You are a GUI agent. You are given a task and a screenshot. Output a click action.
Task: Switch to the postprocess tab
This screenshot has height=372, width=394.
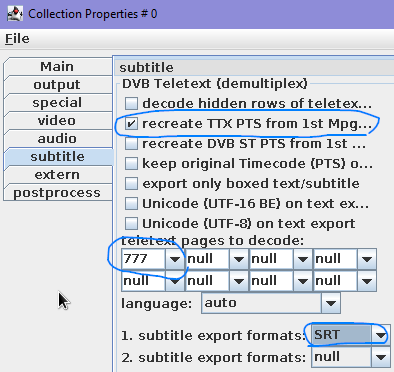(x=57, y=193)
